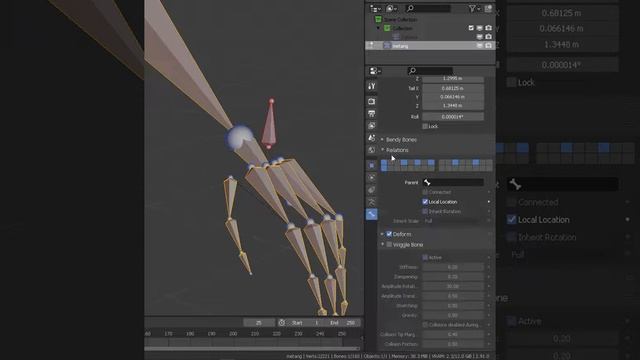Click the timeline End frame field
The width and height of the screenshot is (640, 360).
pyautogui.click(x=343, y=322)
